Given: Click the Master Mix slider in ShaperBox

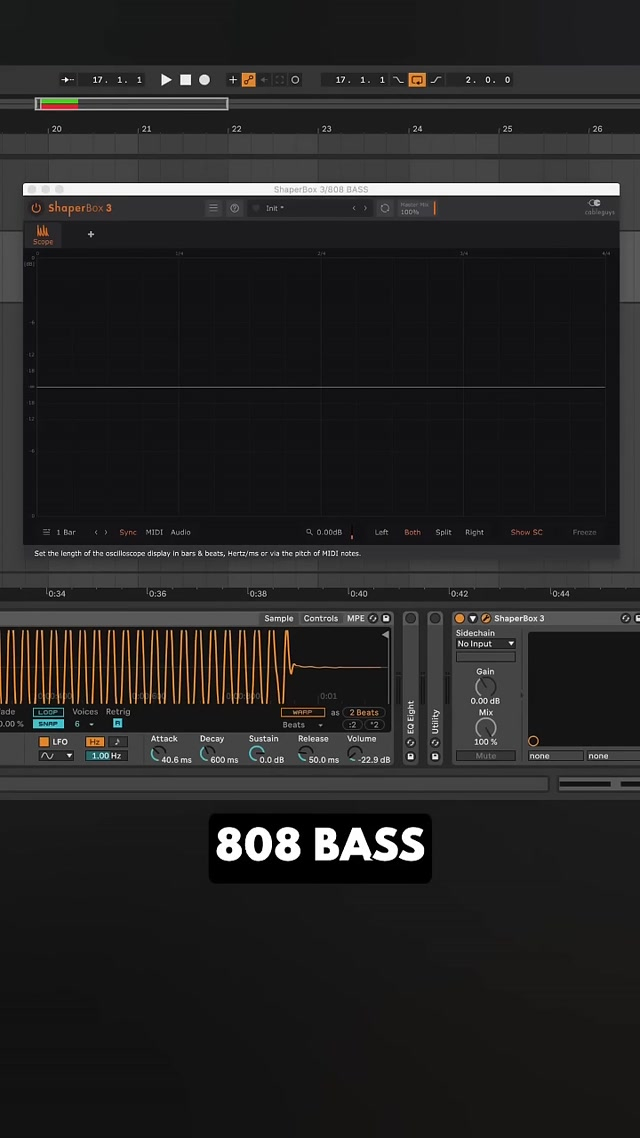Looking at the screenshot, I should [418, 208].
